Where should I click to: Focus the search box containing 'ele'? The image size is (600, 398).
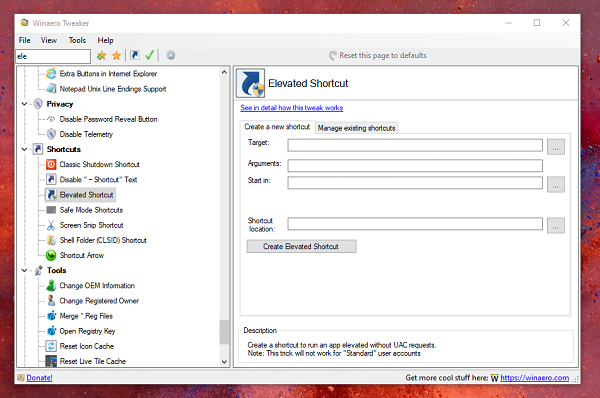coord(53,56)
